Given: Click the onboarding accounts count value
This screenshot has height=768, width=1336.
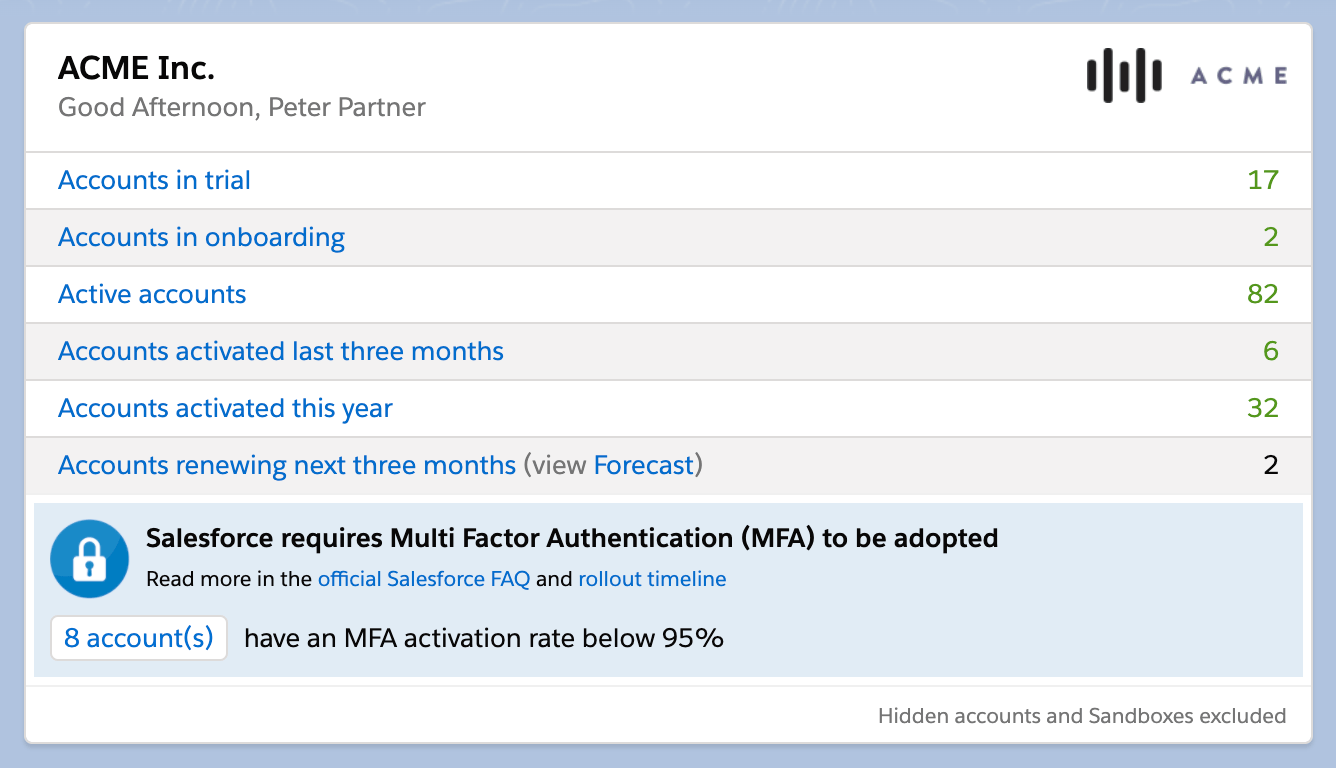Looking at the screenshot, I should tap(1271, 237).
